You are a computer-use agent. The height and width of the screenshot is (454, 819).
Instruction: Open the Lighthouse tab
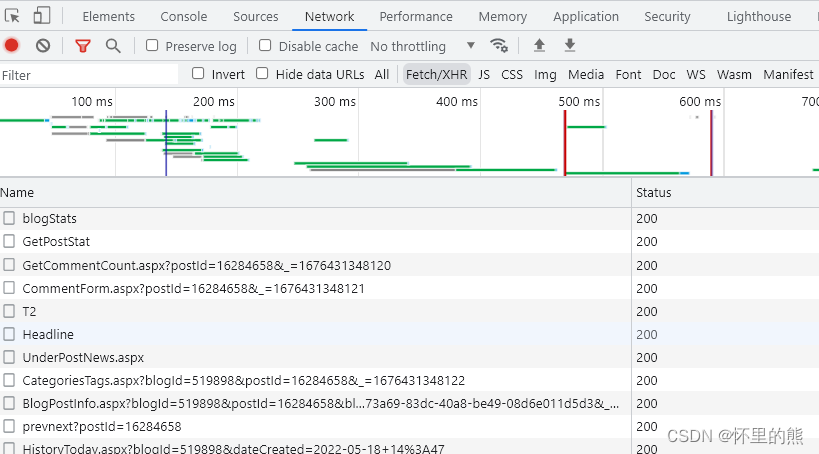pyautogui.click(x=759, y=17)
